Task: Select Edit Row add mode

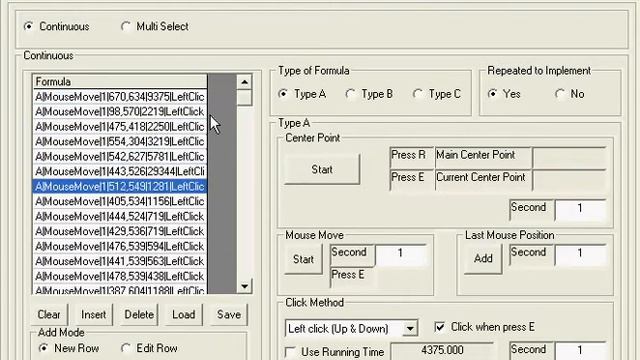Action: pos(125,348)
